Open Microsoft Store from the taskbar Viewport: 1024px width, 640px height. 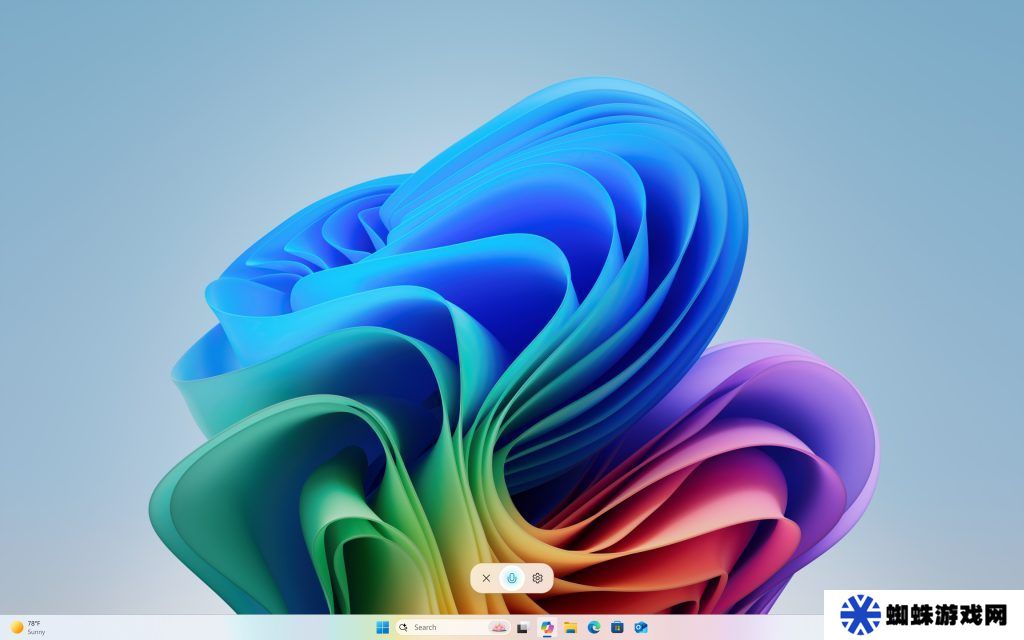(x=617, y=628)
